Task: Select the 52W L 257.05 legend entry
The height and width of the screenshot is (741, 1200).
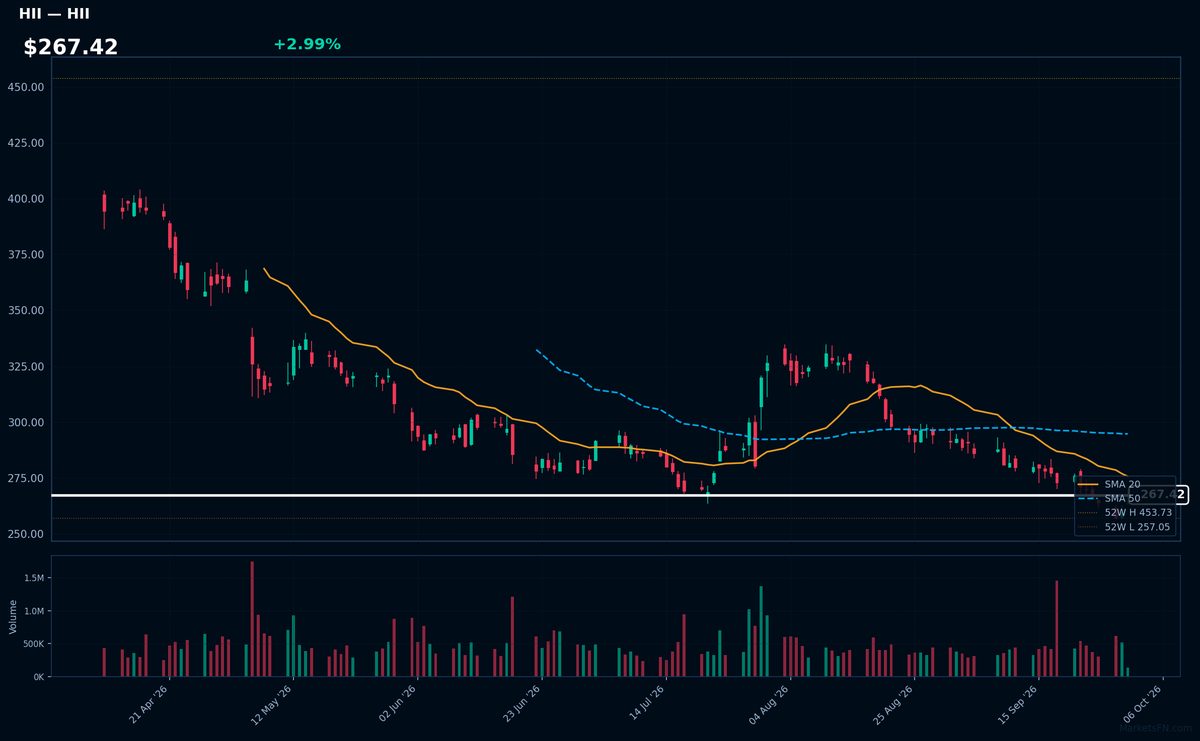Action: point(1123,526)
